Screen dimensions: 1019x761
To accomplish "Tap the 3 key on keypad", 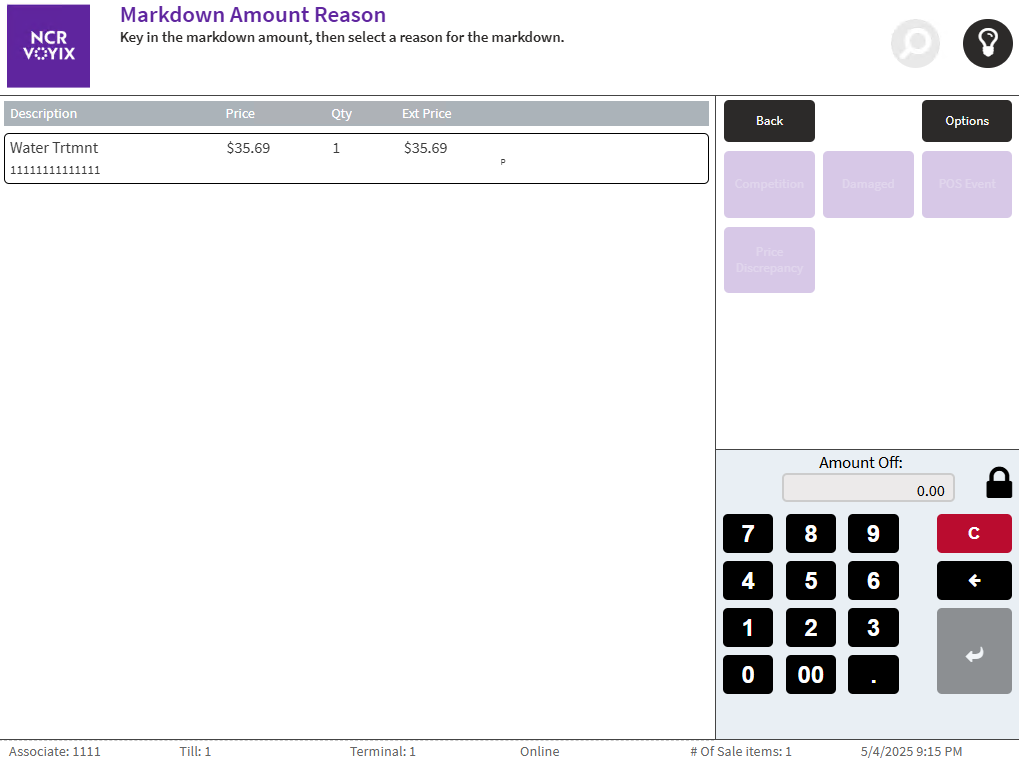I will (x=872, y=628).
